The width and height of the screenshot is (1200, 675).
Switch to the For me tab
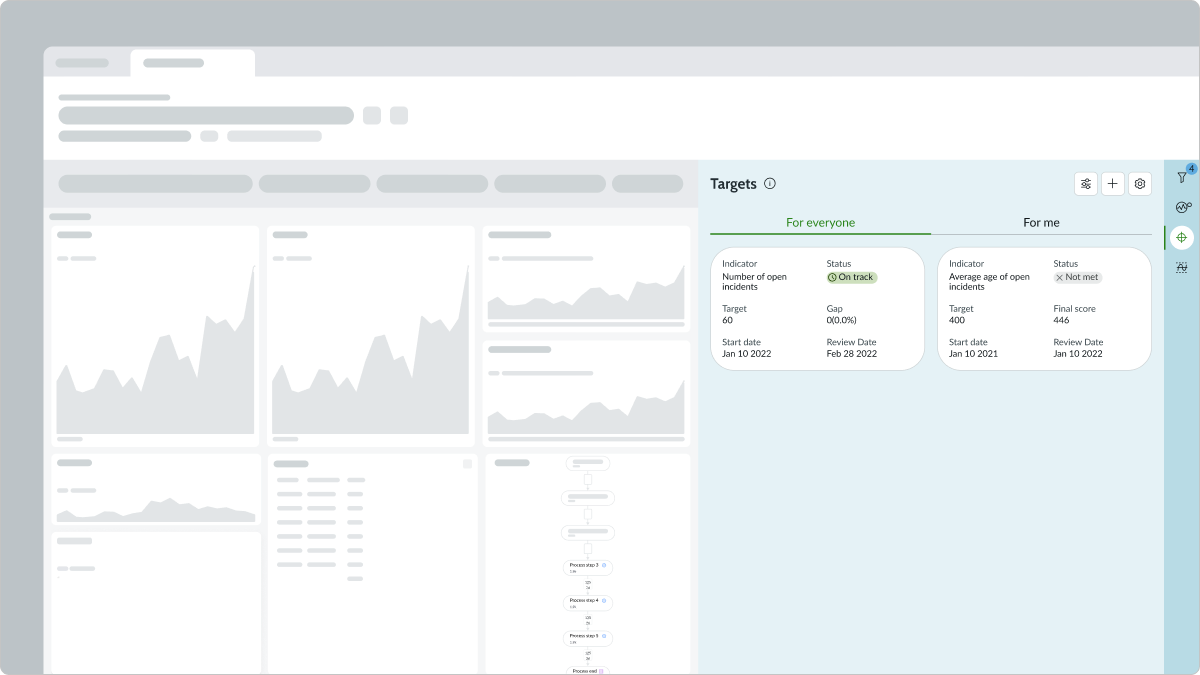click(1041, 223)
